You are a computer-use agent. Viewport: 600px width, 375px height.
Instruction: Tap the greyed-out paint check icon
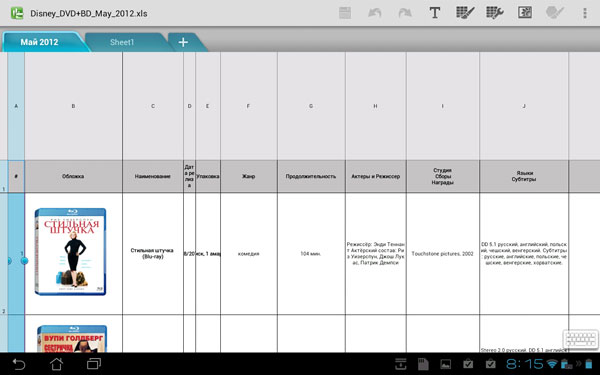coord(554,13)
